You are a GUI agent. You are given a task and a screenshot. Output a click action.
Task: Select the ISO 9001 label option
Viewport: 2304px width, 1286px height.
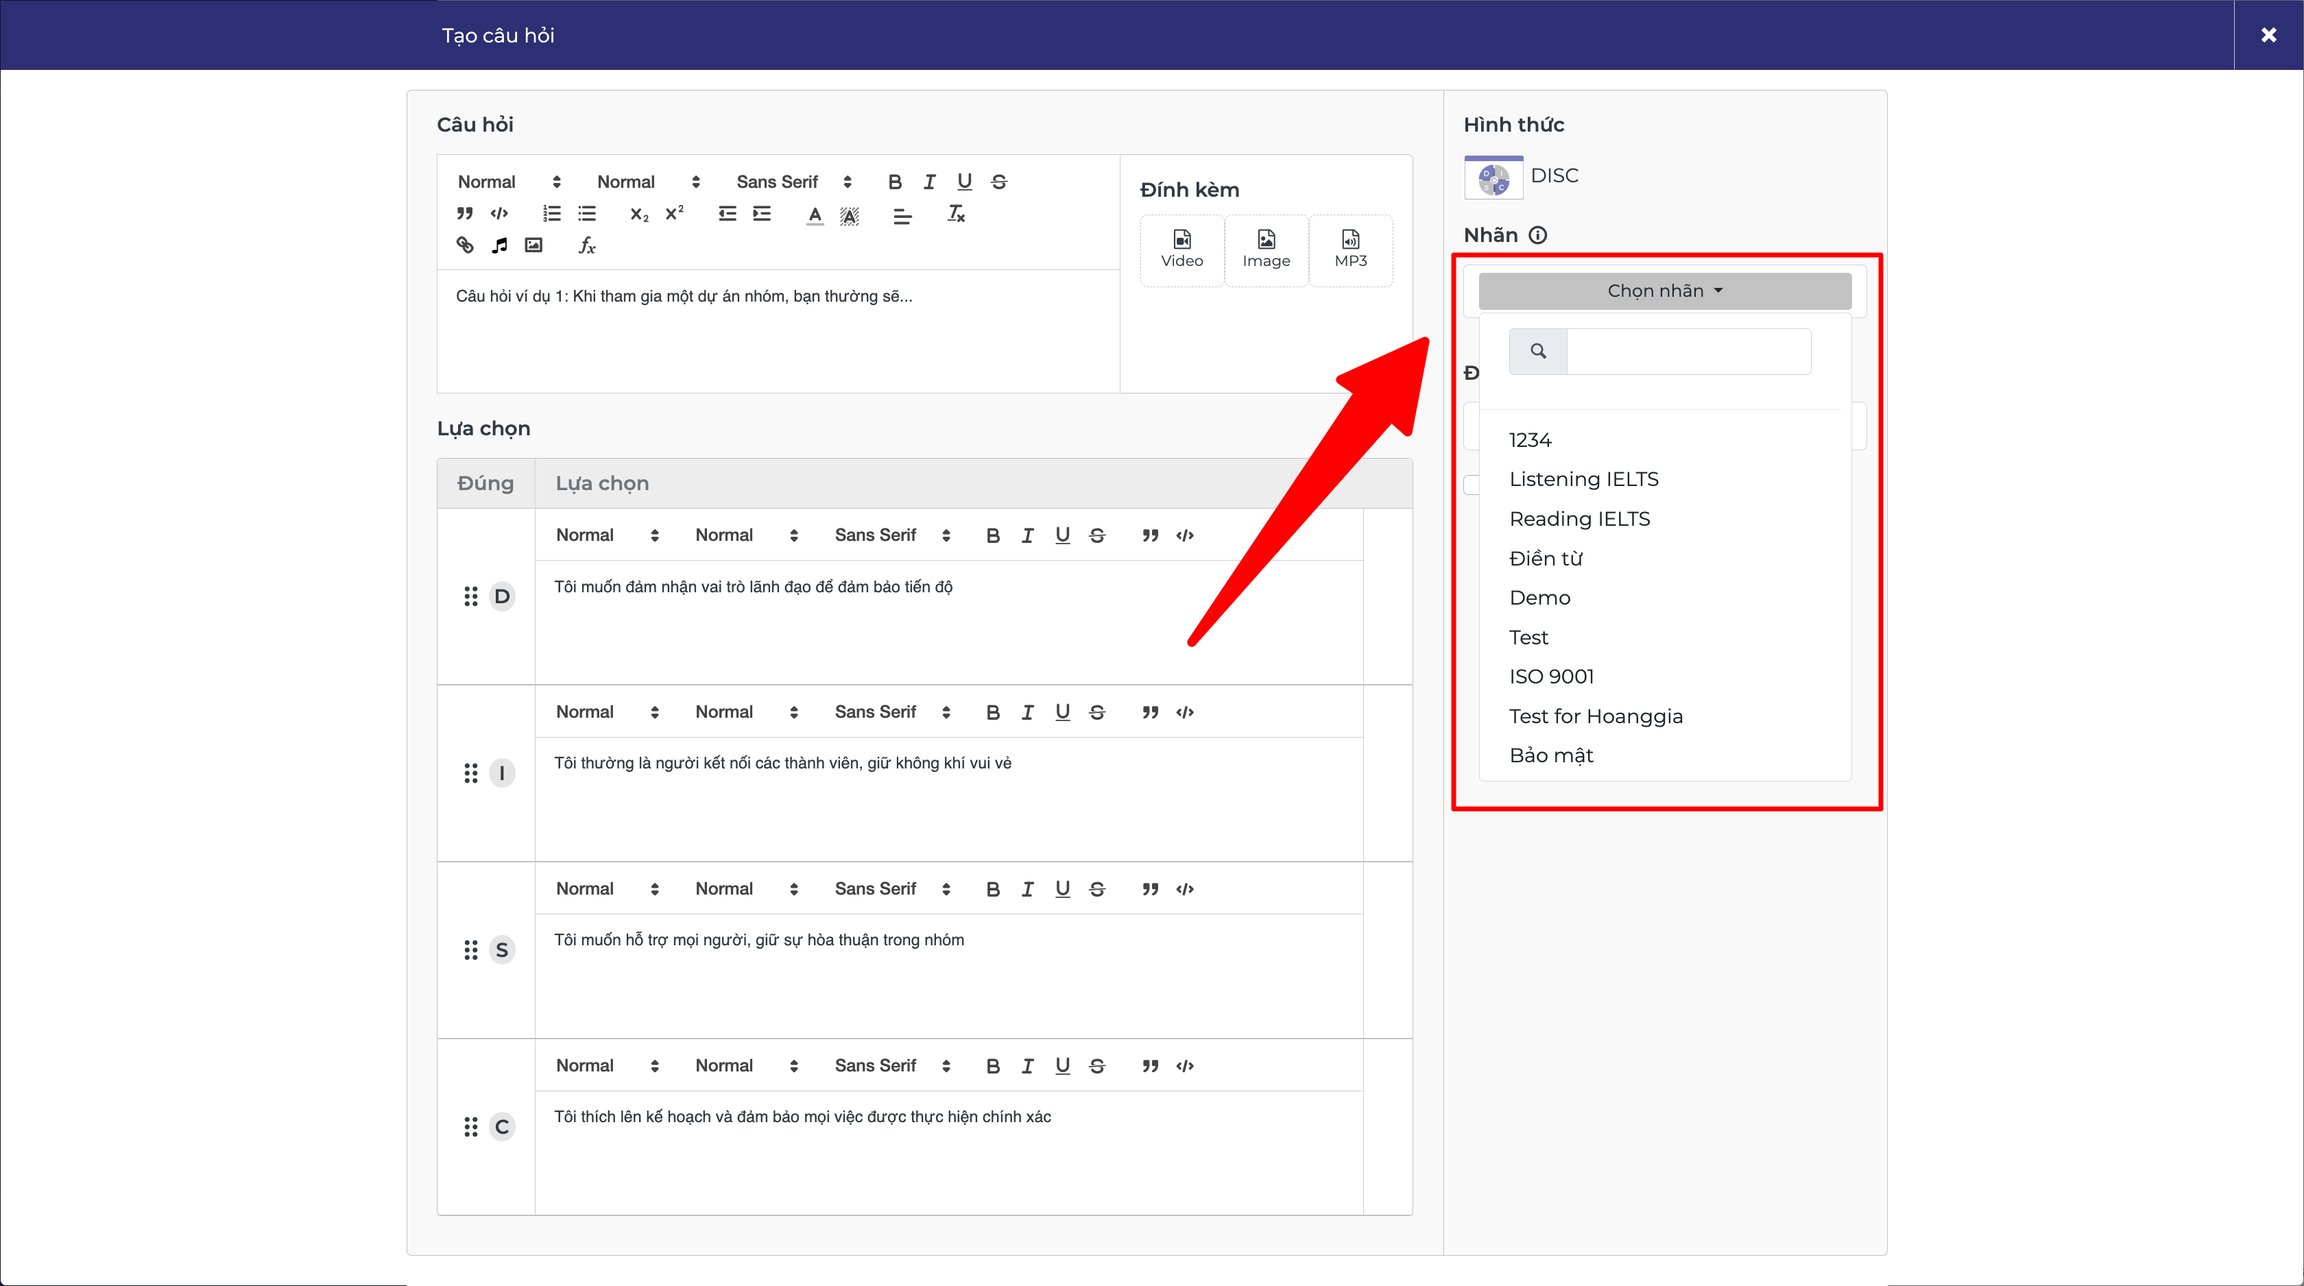tap(1552, 677)
